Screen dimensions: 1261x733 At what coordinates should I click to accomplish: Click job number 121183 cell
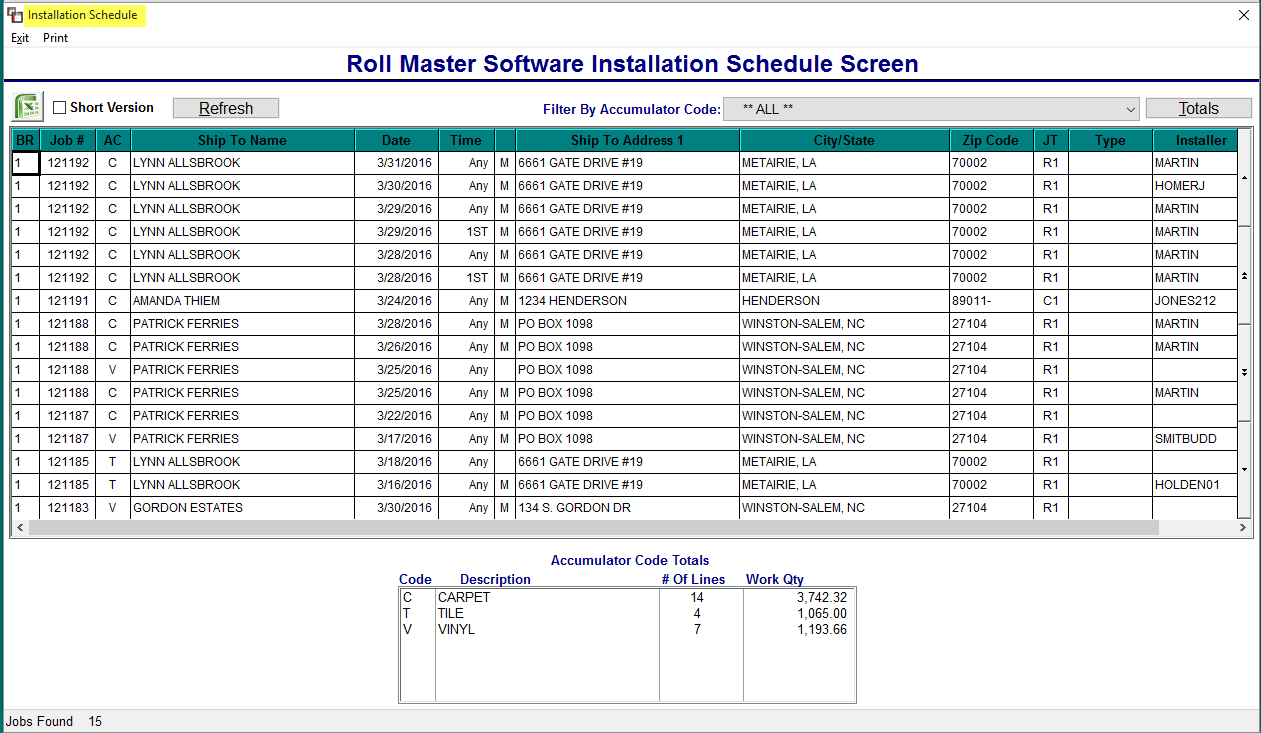click(67, 508)
